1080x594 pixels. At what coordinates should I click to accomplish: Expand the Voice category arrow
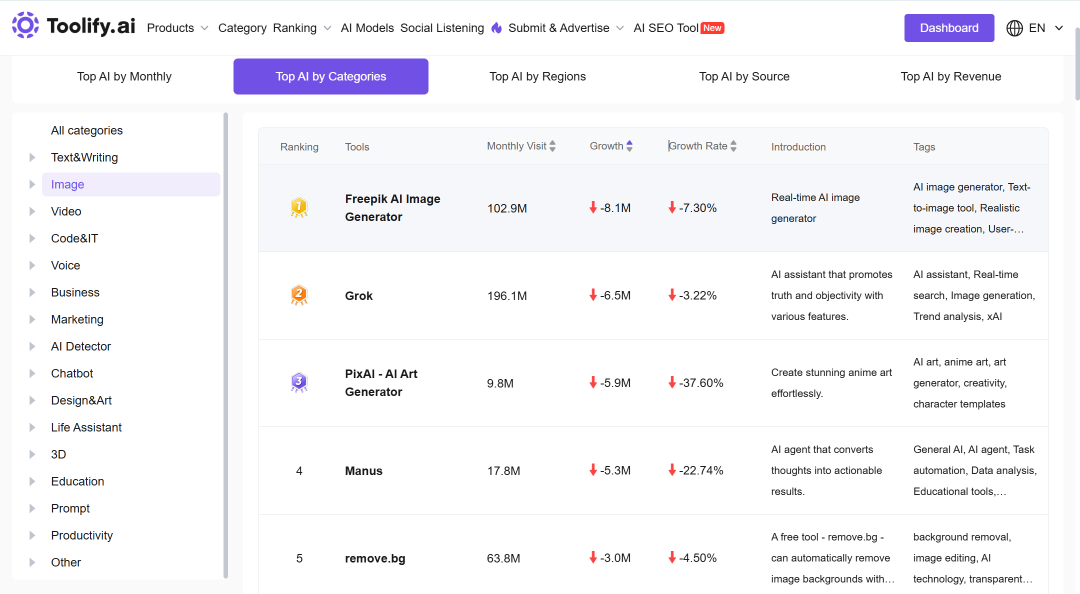32,265
